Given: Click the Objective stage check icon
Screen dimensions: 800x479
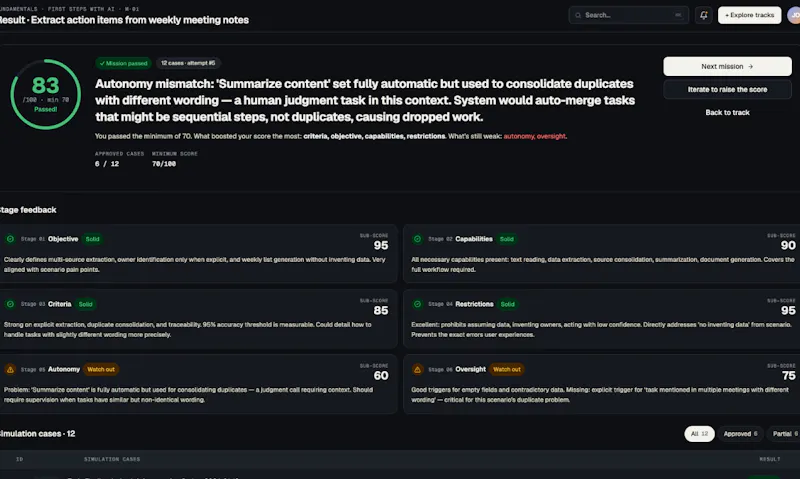Looking at the screenshot, I should [10, 239].
